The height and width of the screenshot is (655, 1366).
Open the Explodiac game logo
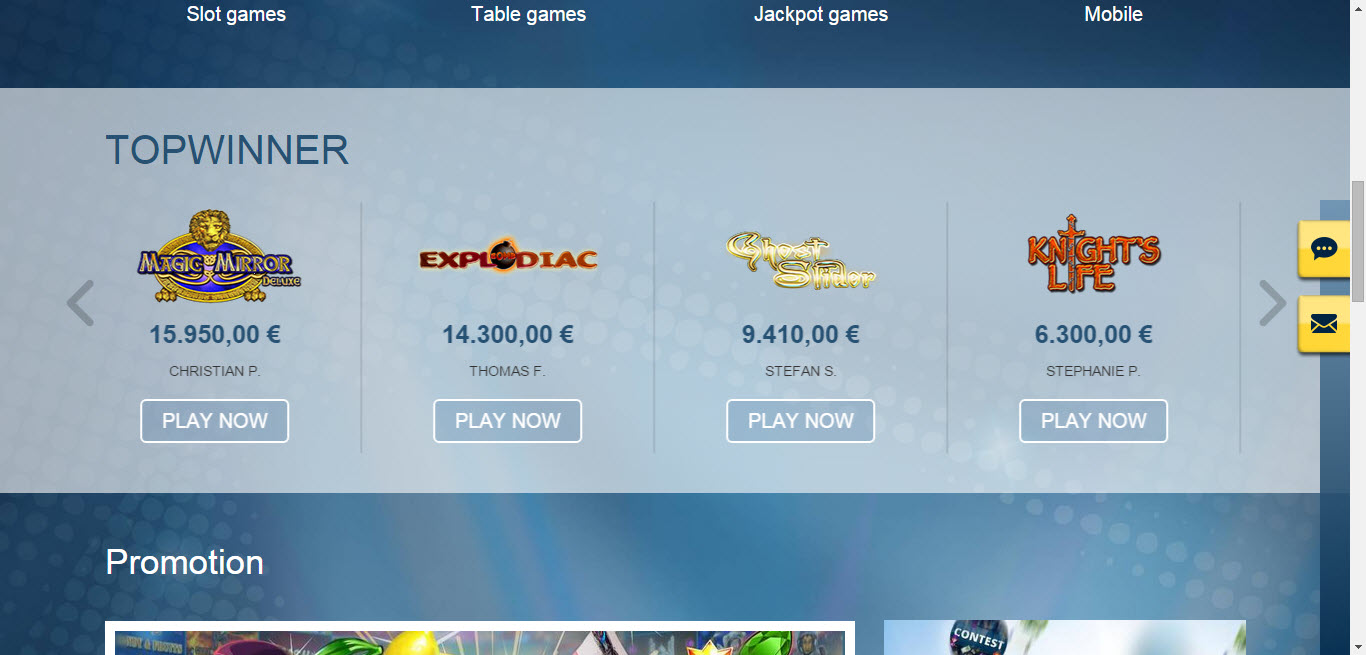(508, 259)
